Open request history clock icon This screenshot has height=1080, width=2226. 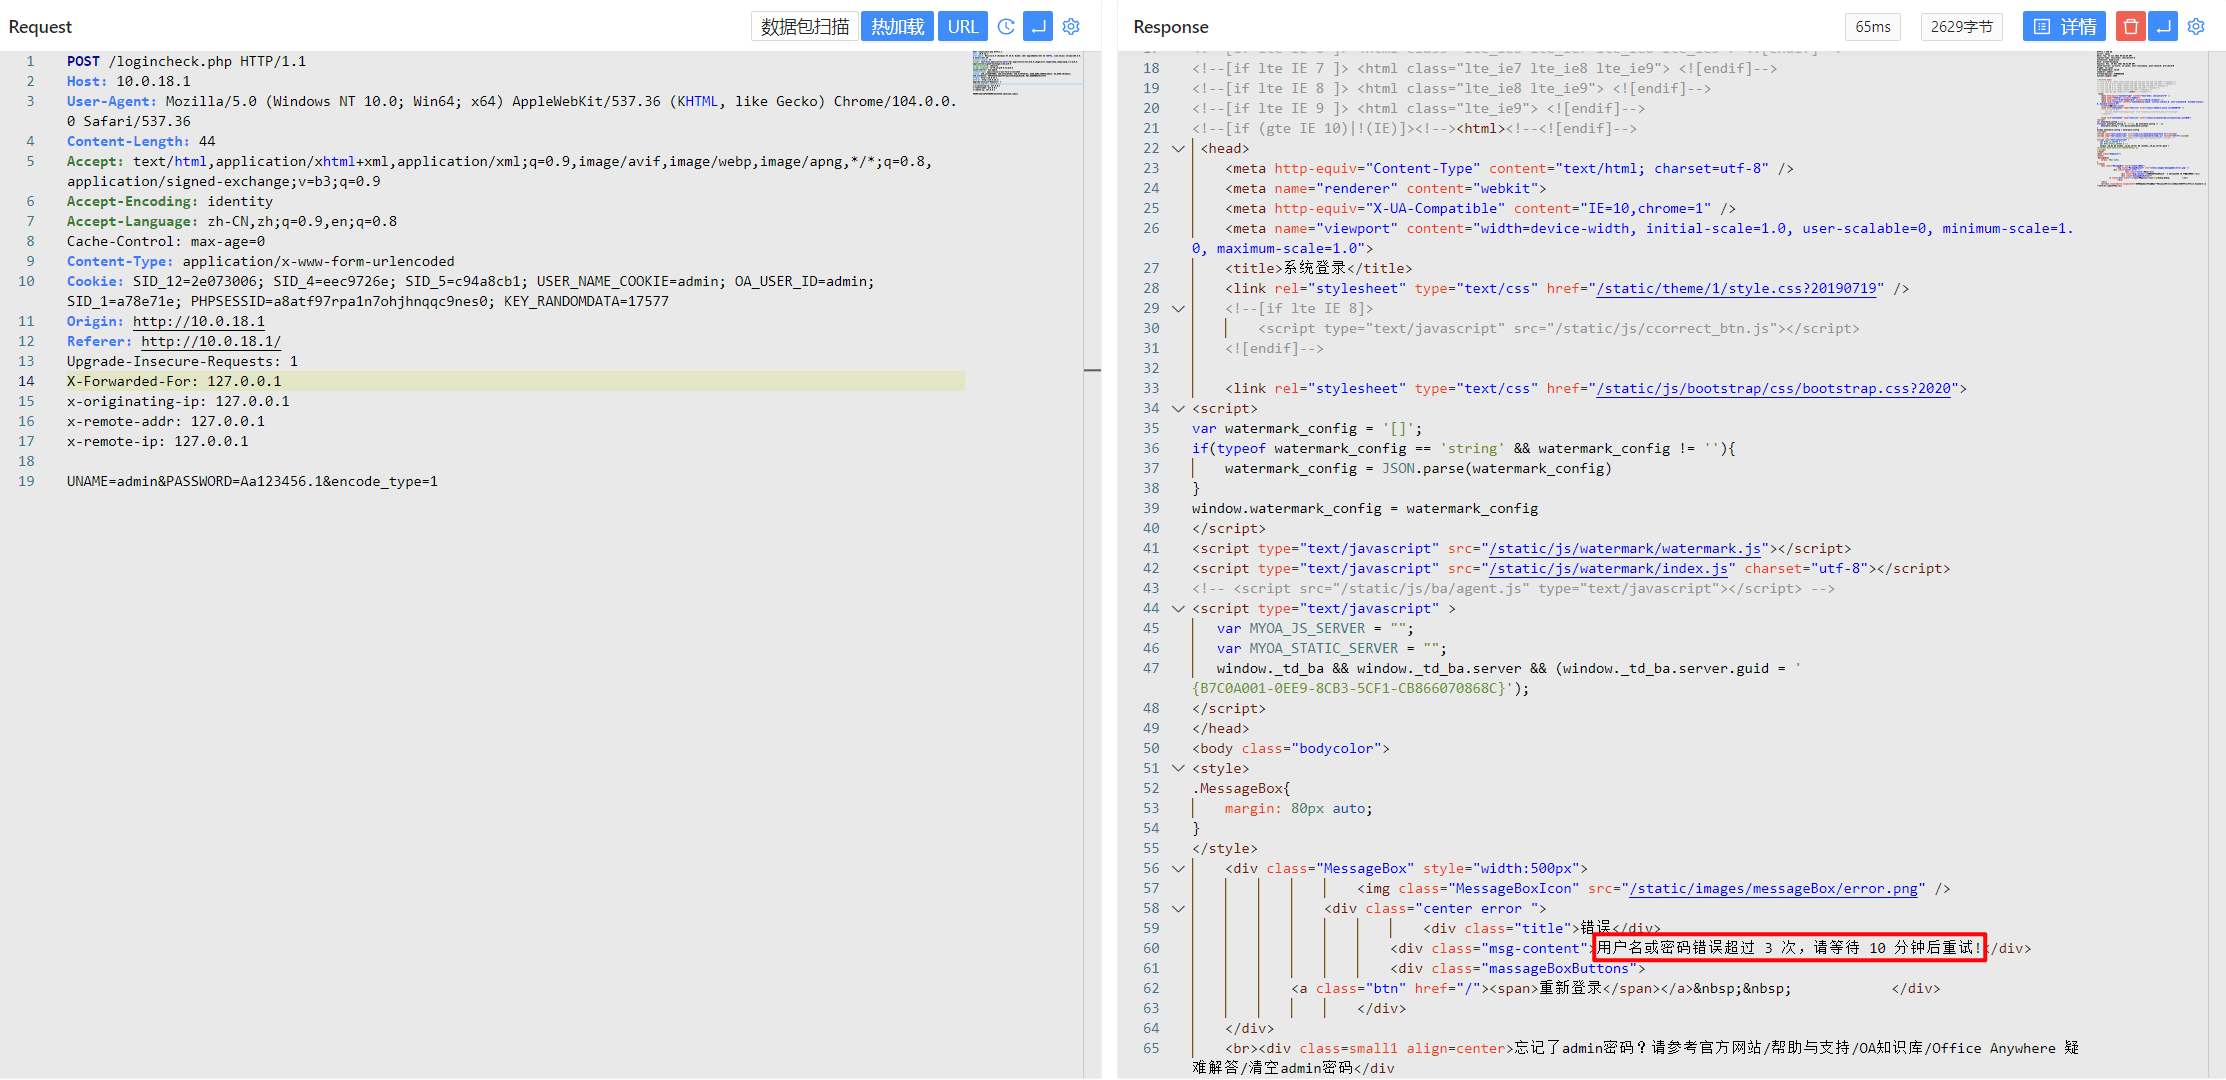(1006, 27)
